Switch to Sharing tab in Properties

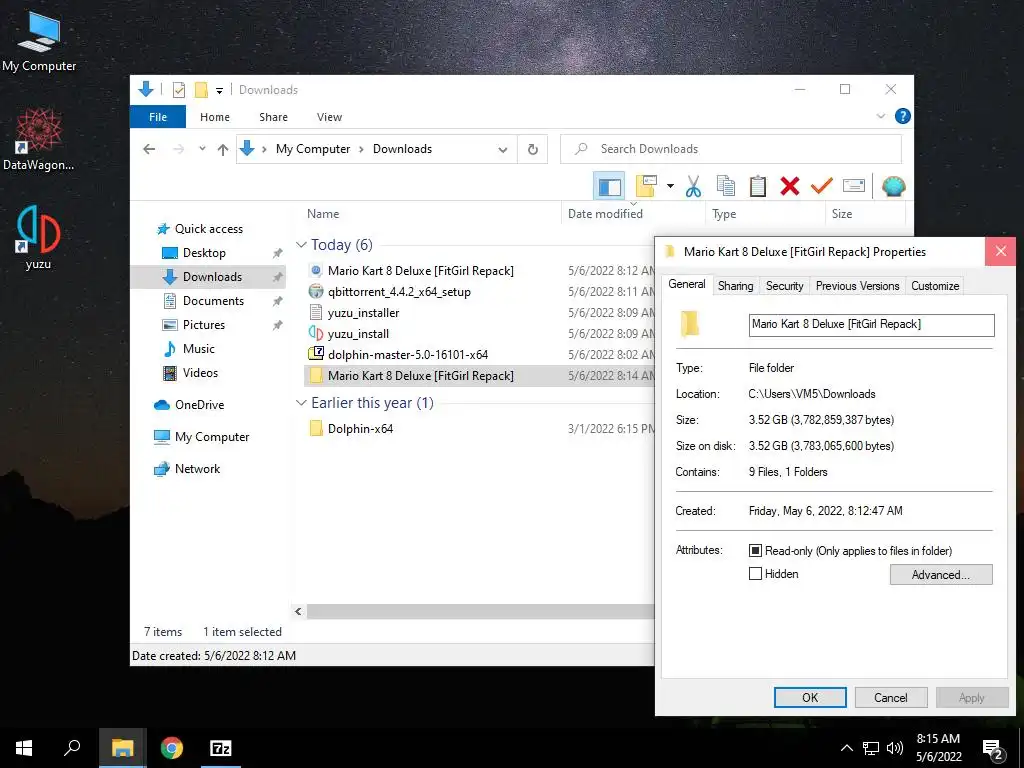click(735, 285)
